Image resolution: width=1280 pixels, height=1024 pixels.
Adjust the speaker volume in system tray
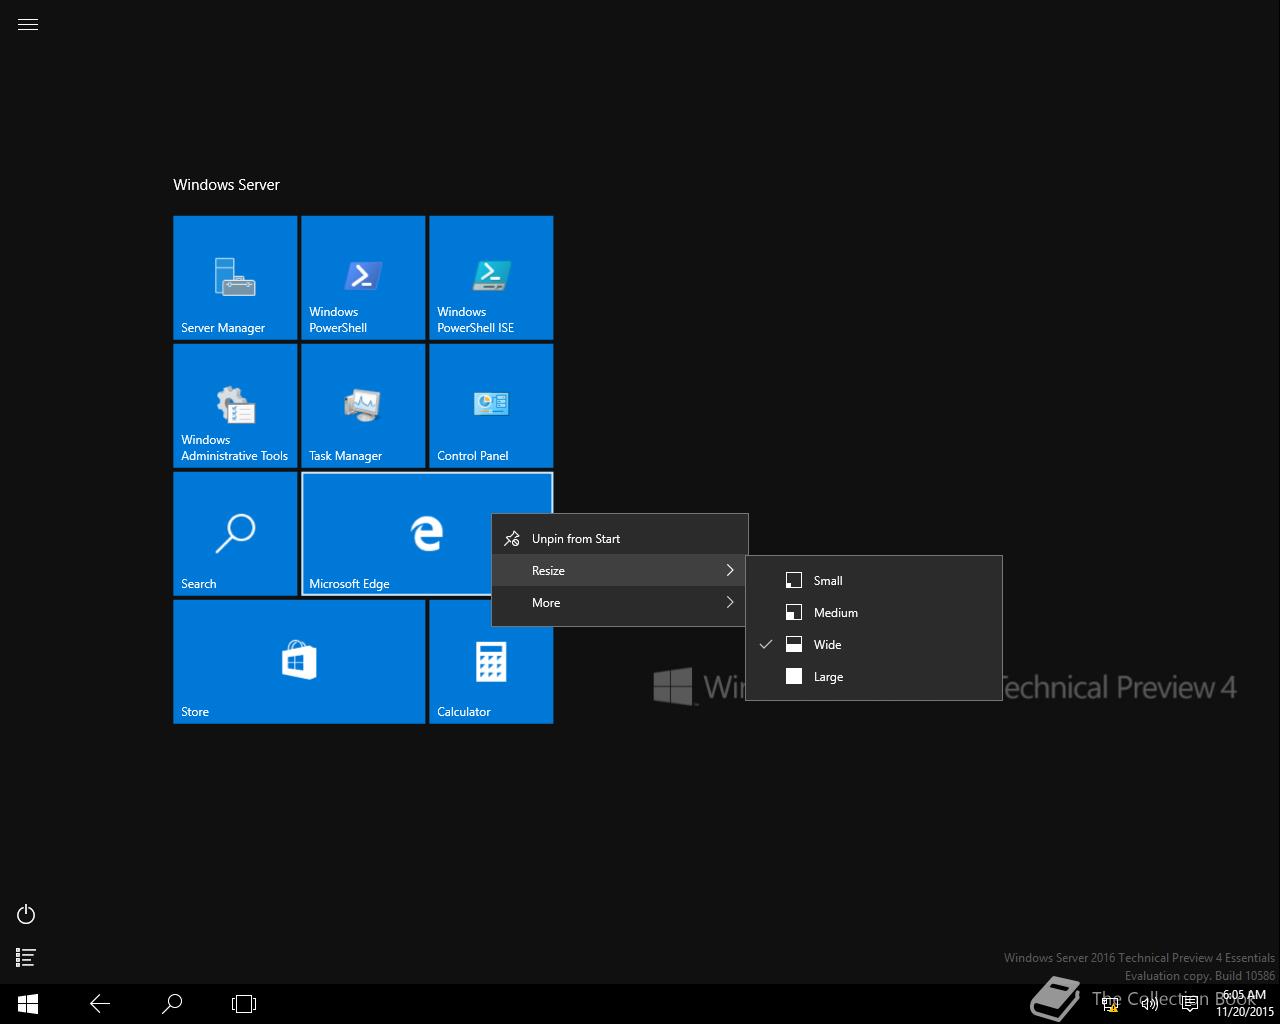(1148, 1003)
